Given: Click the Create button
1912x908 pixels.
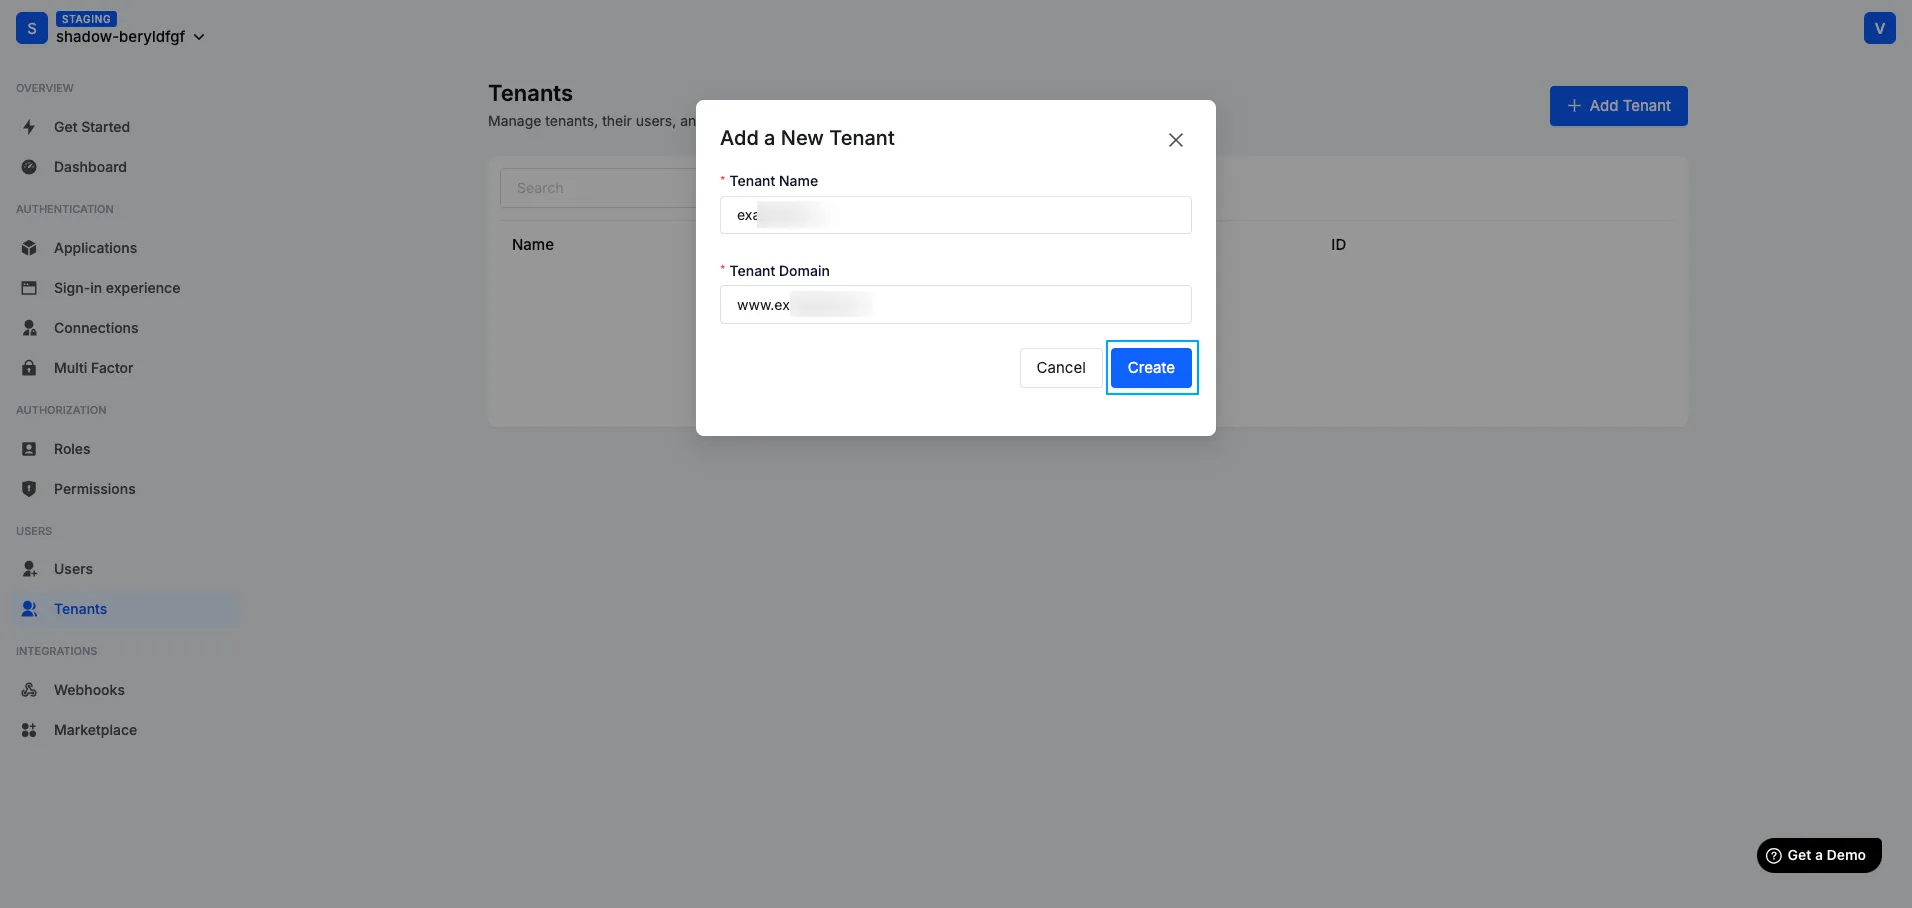Looking at the screenshot, I should [x=1151, y=368].
